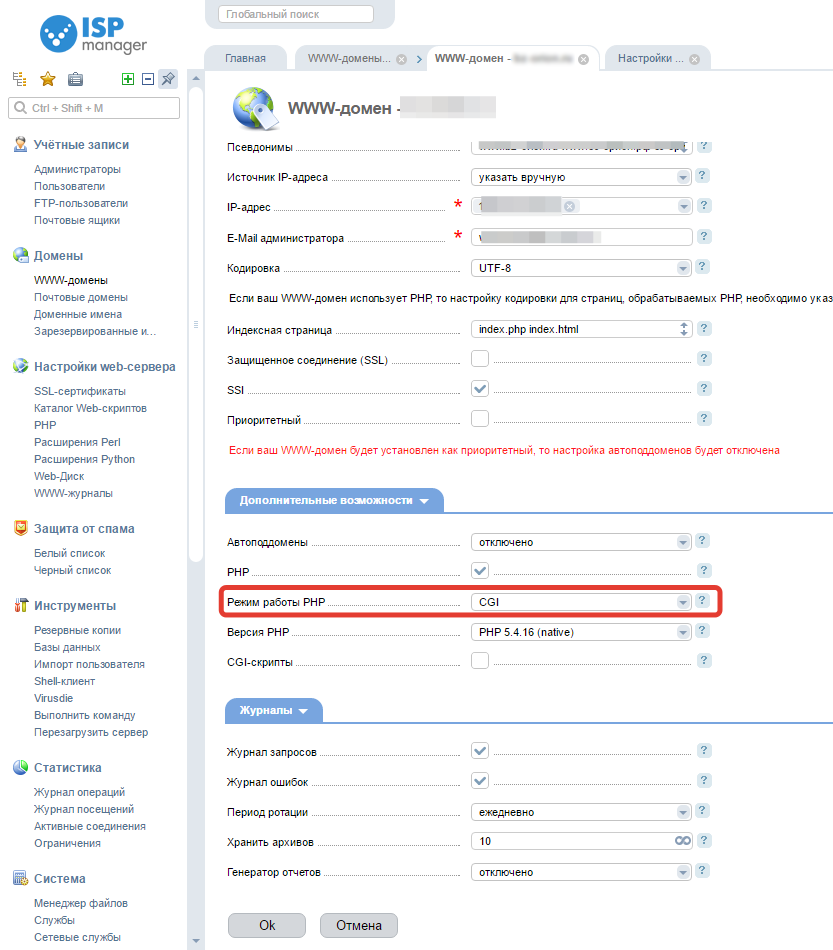Screen dimensions: 833x950
Task: Open Менеджер файлов in sidebar
Action: coord(81,903)
